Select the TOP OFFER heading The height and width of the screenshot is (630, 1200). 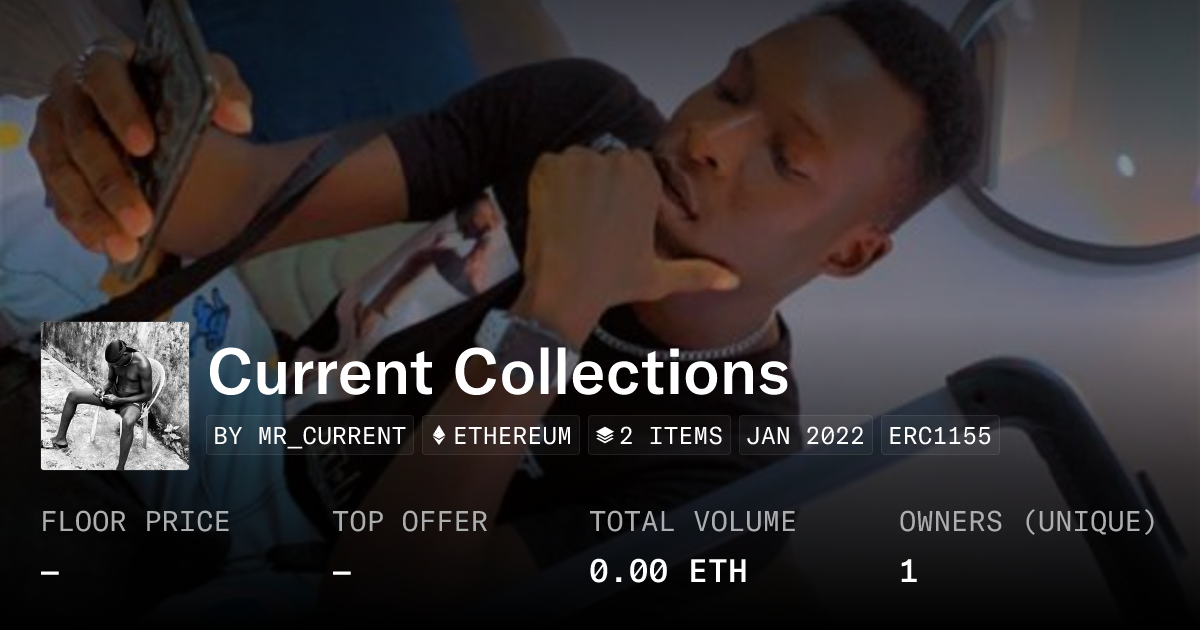(410, 522)
